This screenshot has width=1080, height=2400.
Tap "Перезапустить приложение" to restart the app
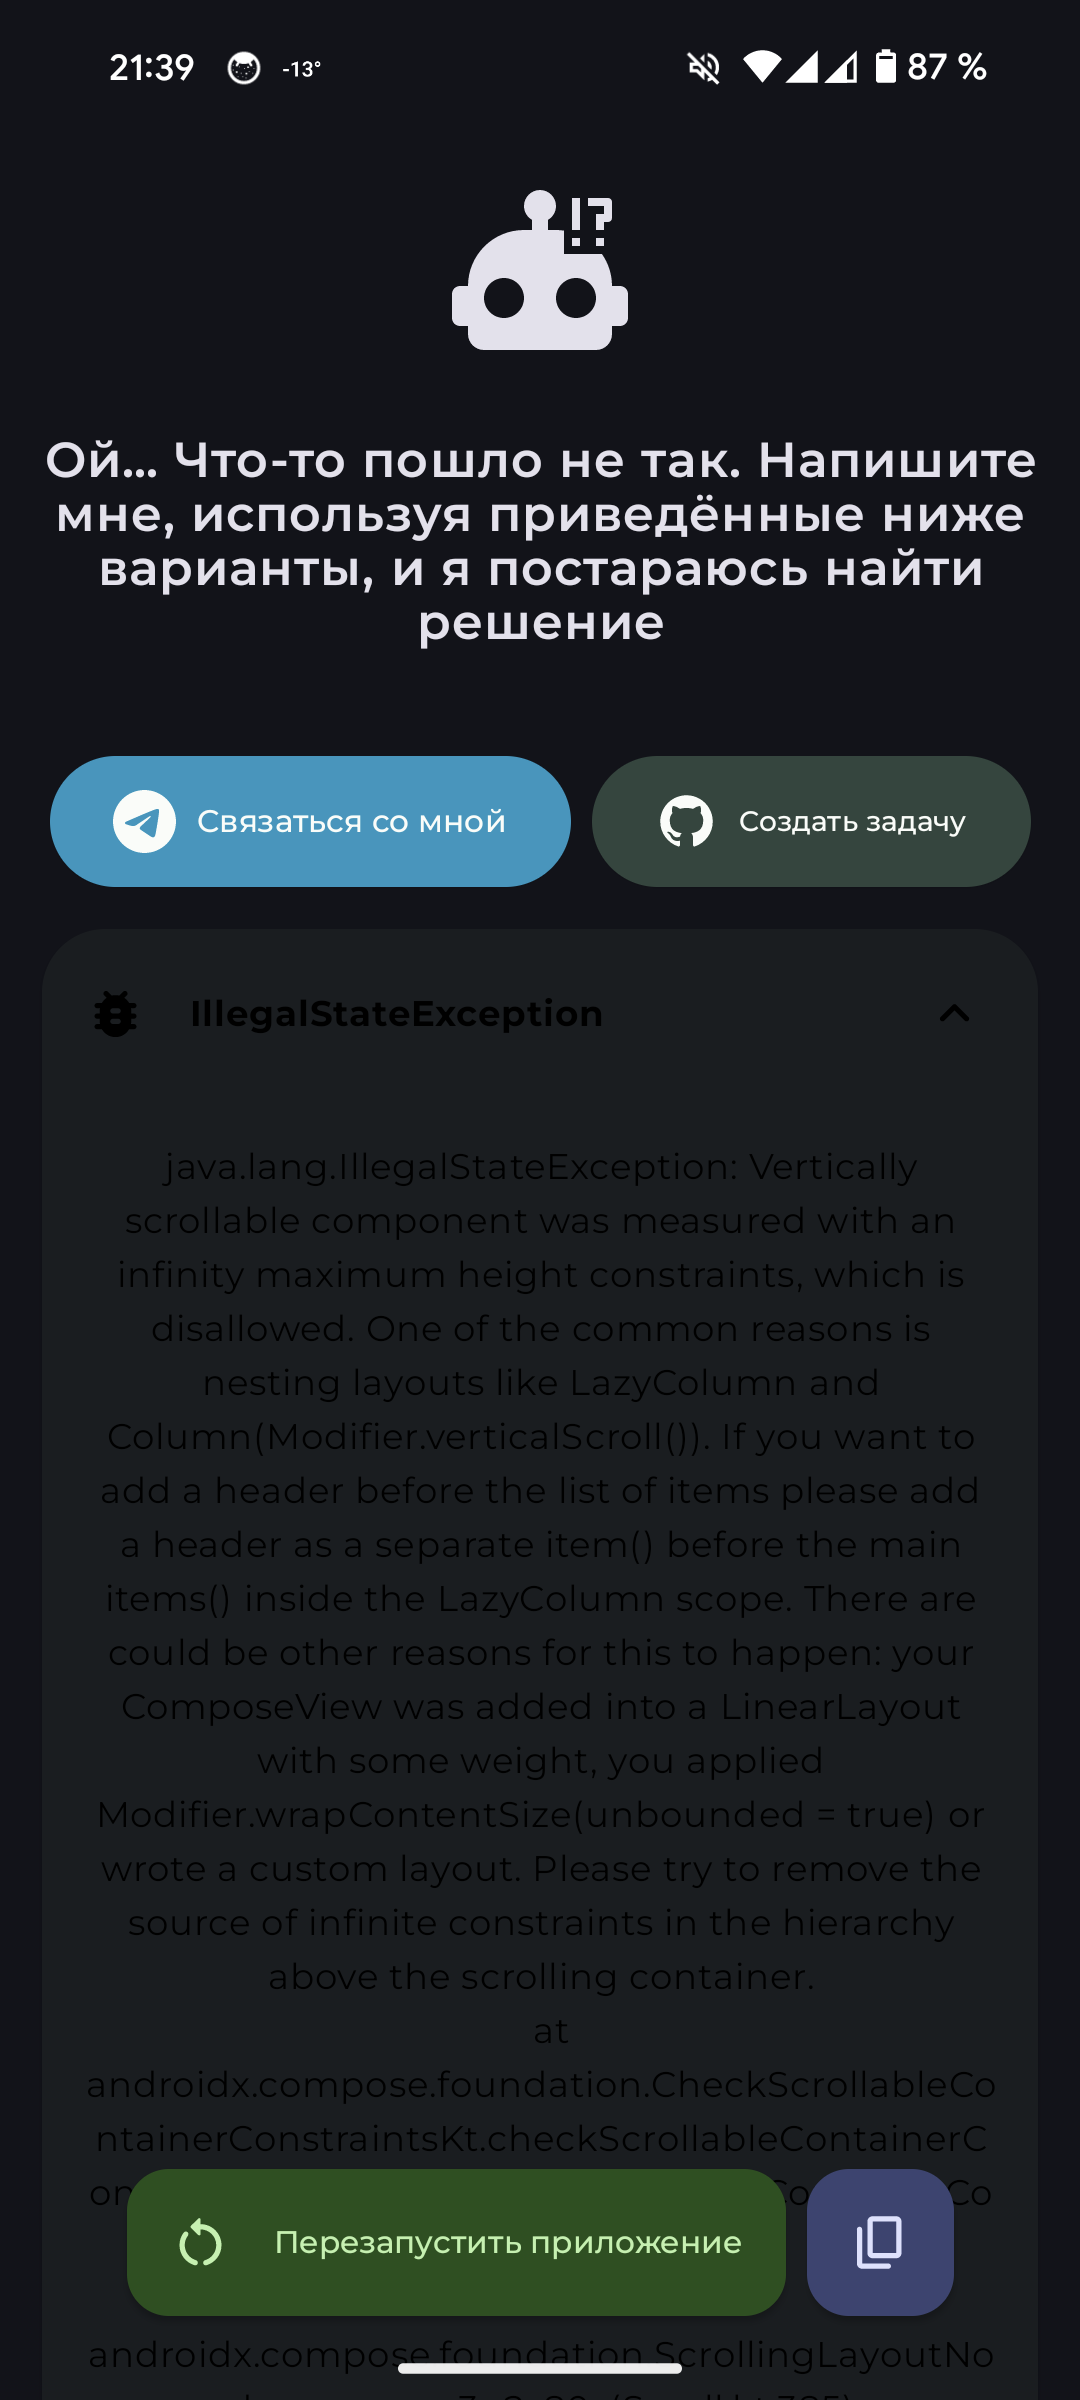(507, 2242)
